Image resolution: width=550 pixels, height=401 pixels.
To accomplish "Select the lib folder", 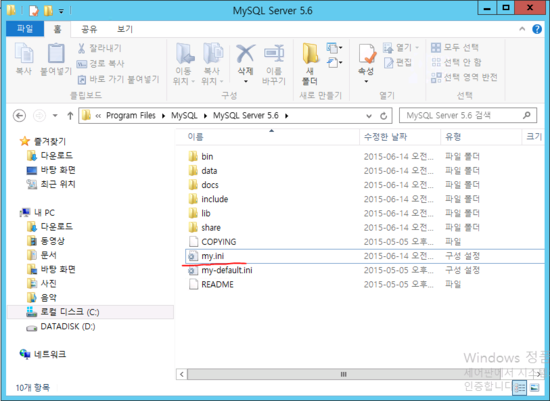I will 206,213.
